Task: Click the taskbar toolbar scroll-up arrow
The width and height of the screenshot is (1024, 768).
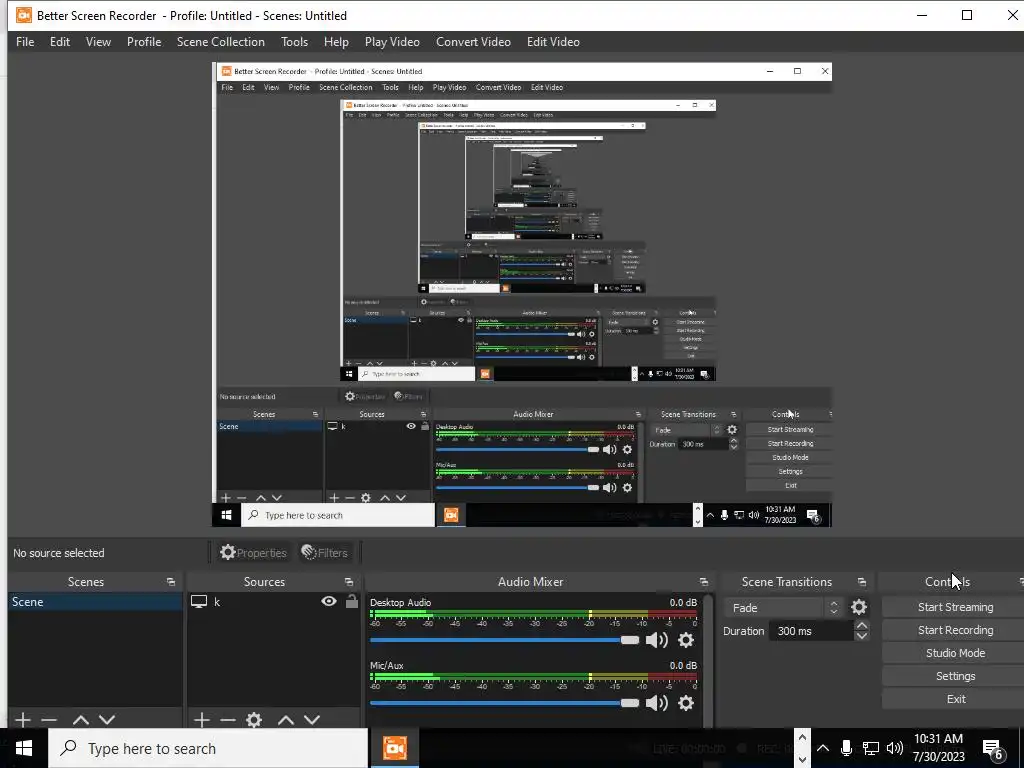Action: (802, 737)
